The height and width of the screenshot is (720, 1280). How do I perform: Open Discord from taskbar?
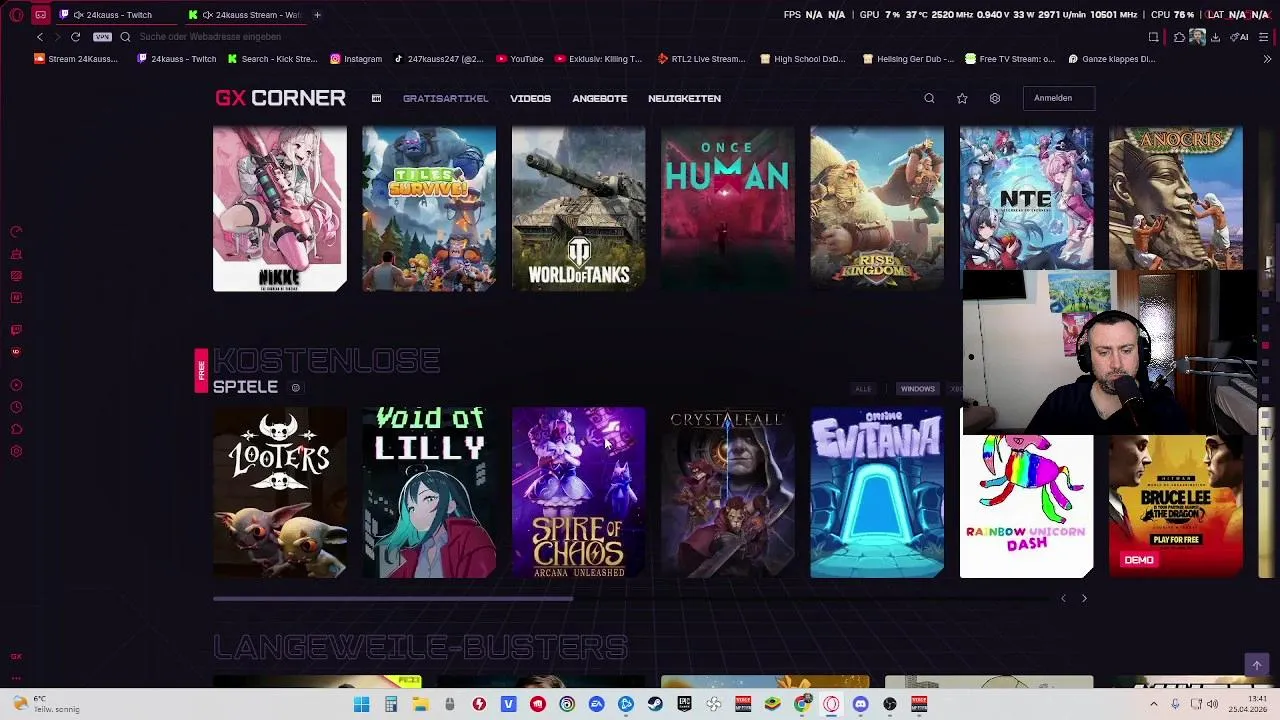860,704
